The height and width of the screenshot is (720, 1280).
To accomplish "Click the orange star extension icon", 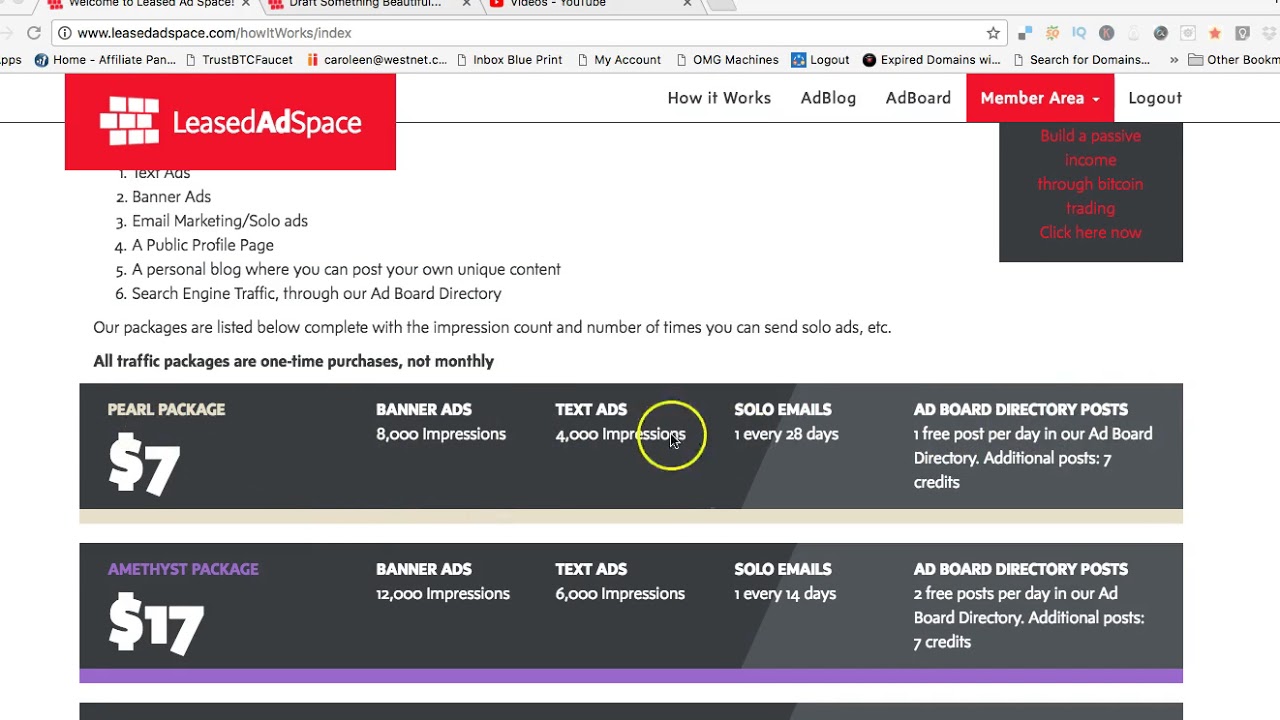I will [x=1215, y=33].
